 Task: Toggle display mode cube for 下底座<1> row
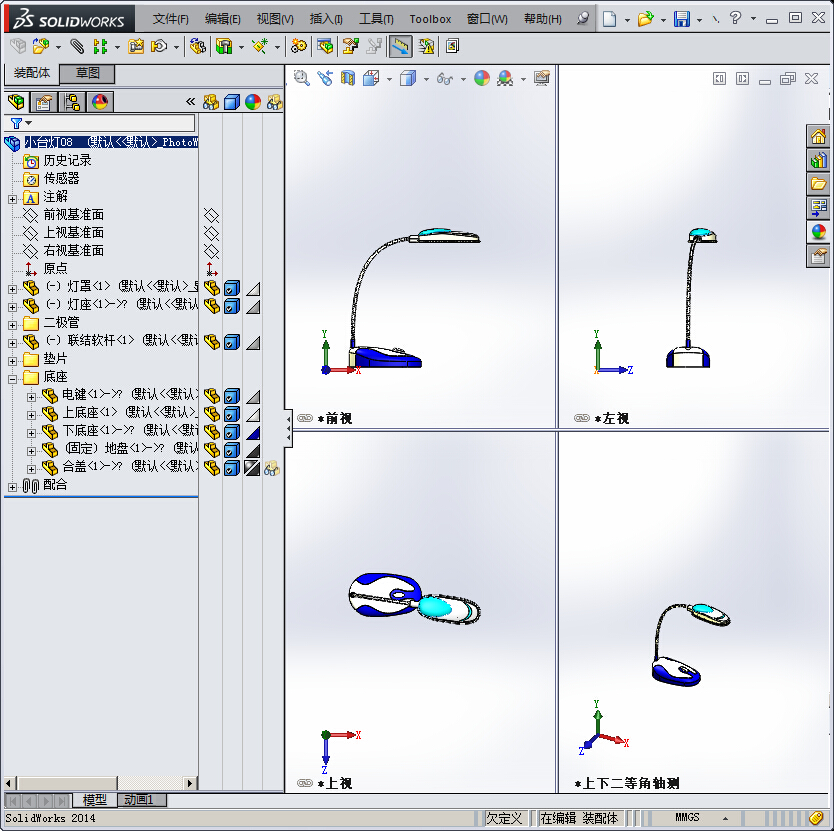[231, 432]
